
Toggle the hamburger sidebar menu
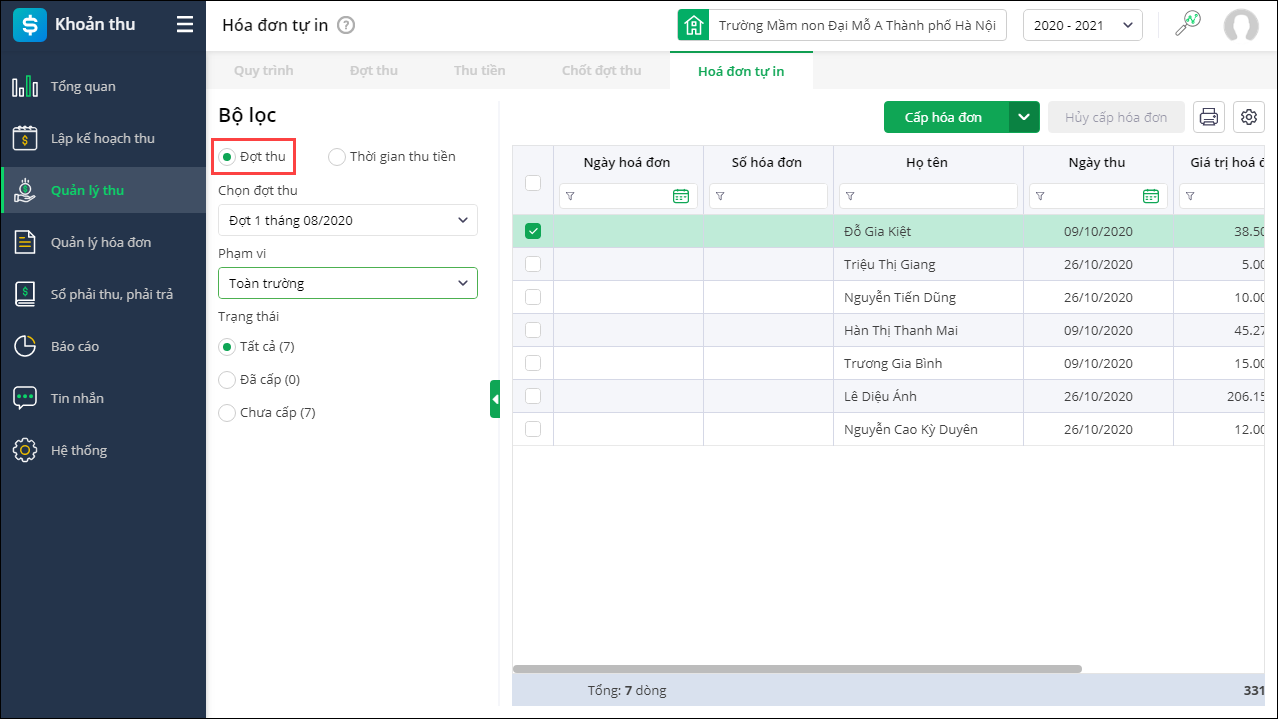pyautogui.click(x=185, y=25)
